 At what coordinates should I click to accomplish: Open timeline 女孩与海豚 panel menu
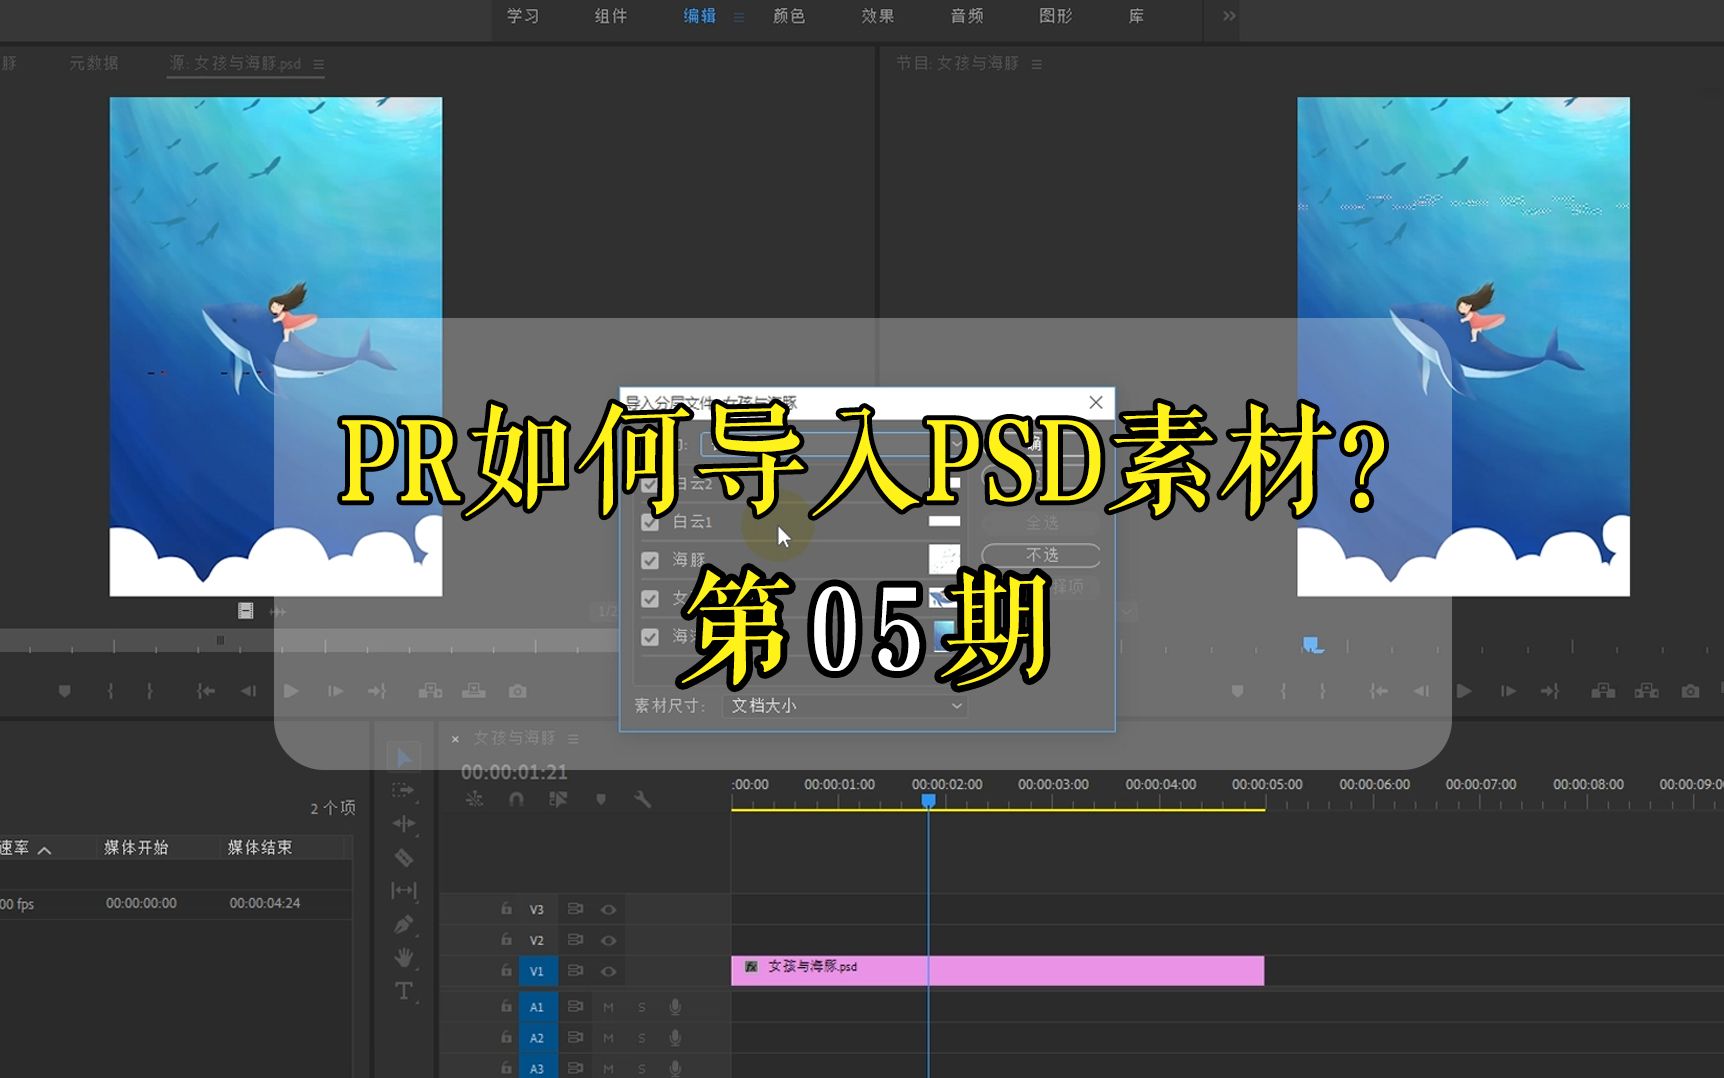(x=573, y=738)
